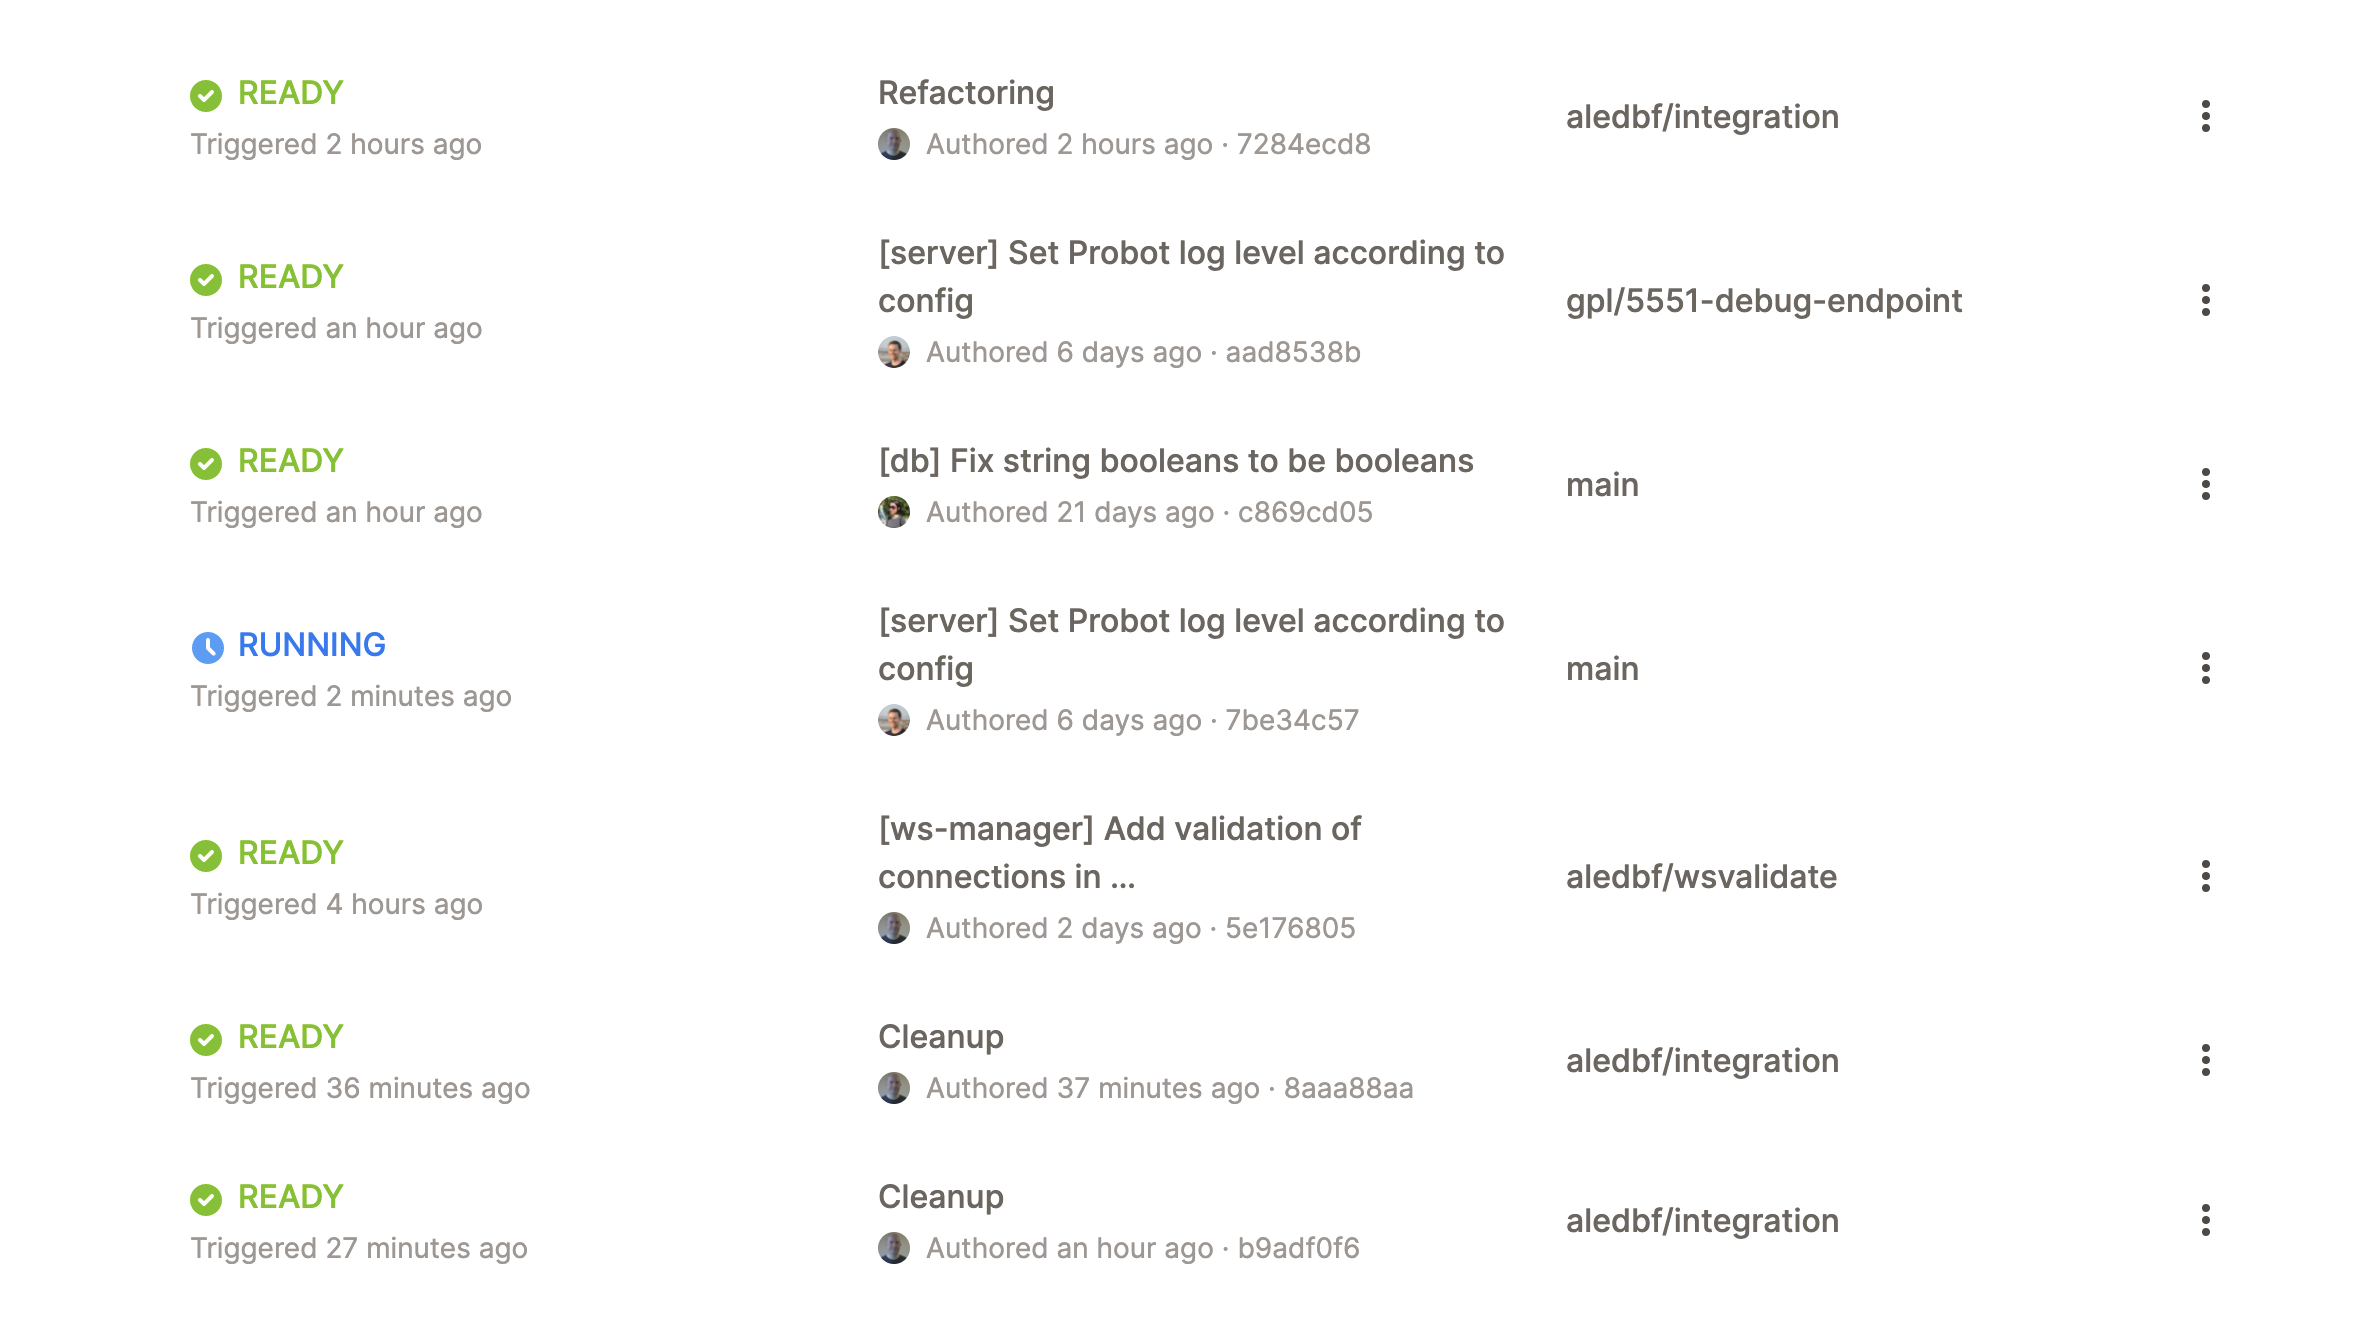Open the aledbf/integration branch link
This screenshot has height=1320, width=2362.
coord(1702,117)
